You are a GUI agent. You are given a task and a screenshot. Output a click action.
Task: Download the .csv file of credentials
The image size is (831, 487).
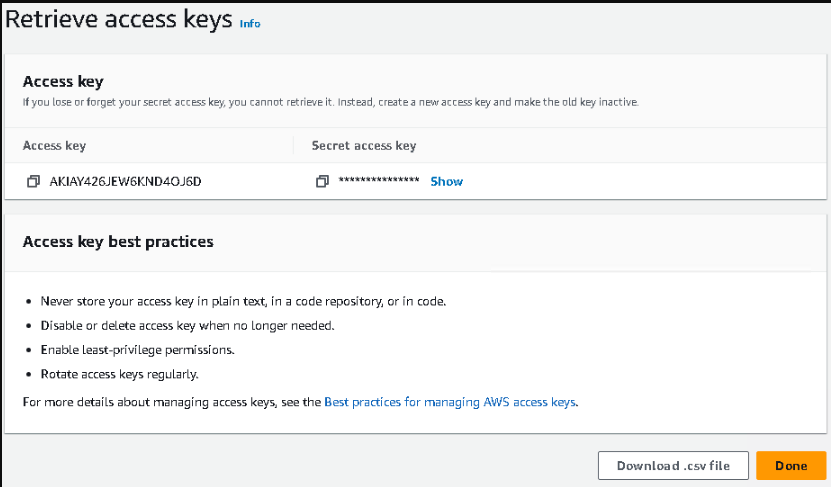pyautogui.click(x=673, y=466)
